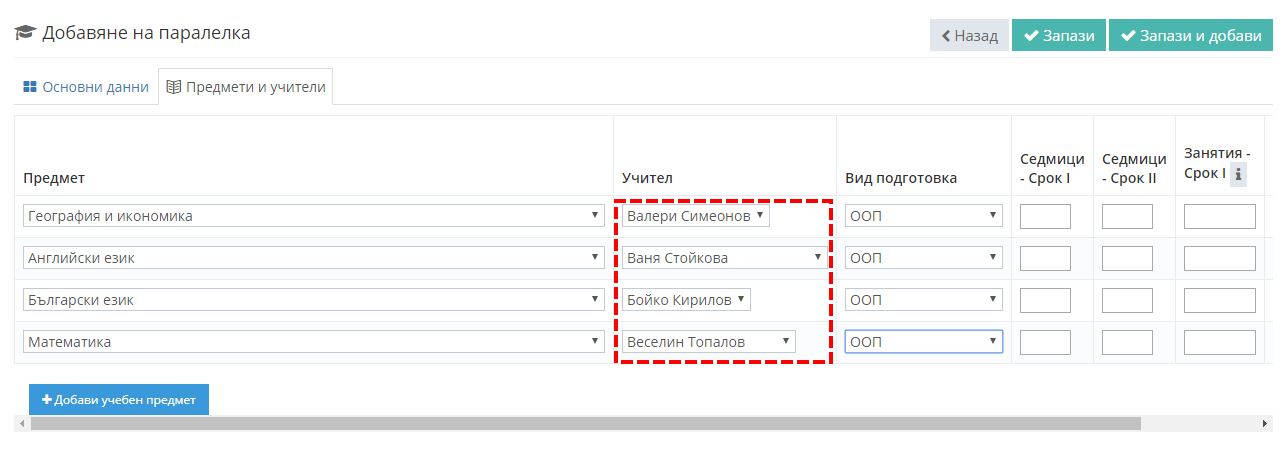Viewport: 1282px width, 452px height.
Task: Click the scroll-right arrow on the horizontal scrollbar
Action: 1267,424
